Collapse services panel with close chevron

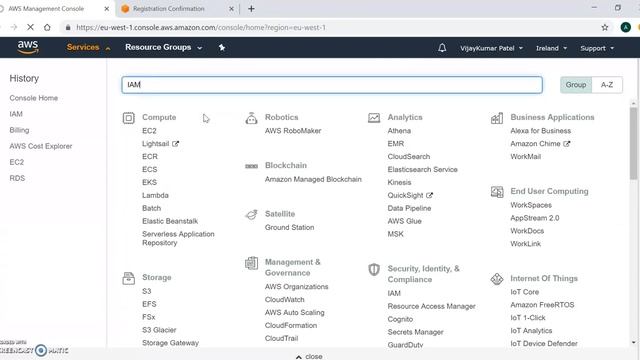[309, 356]
